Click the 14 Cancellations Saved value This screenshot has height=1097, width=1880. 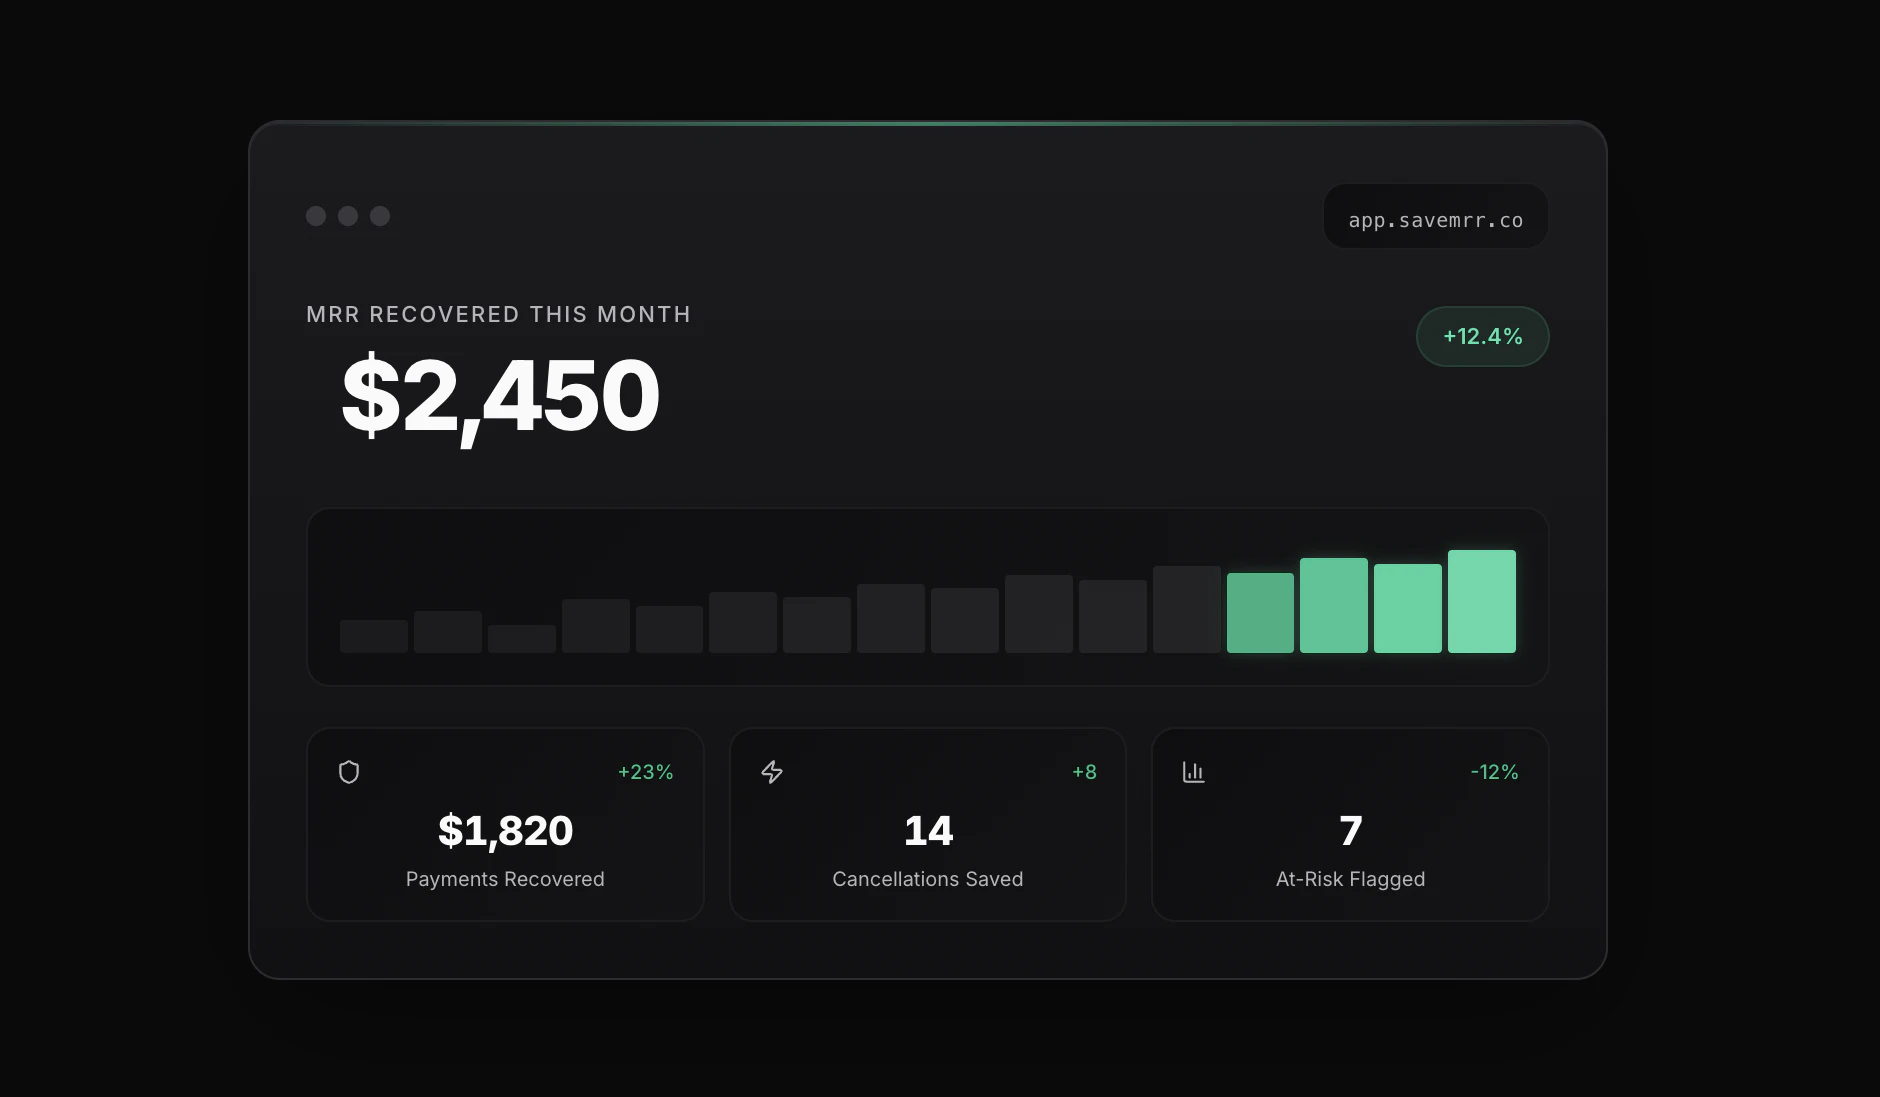tap(928, 830)
